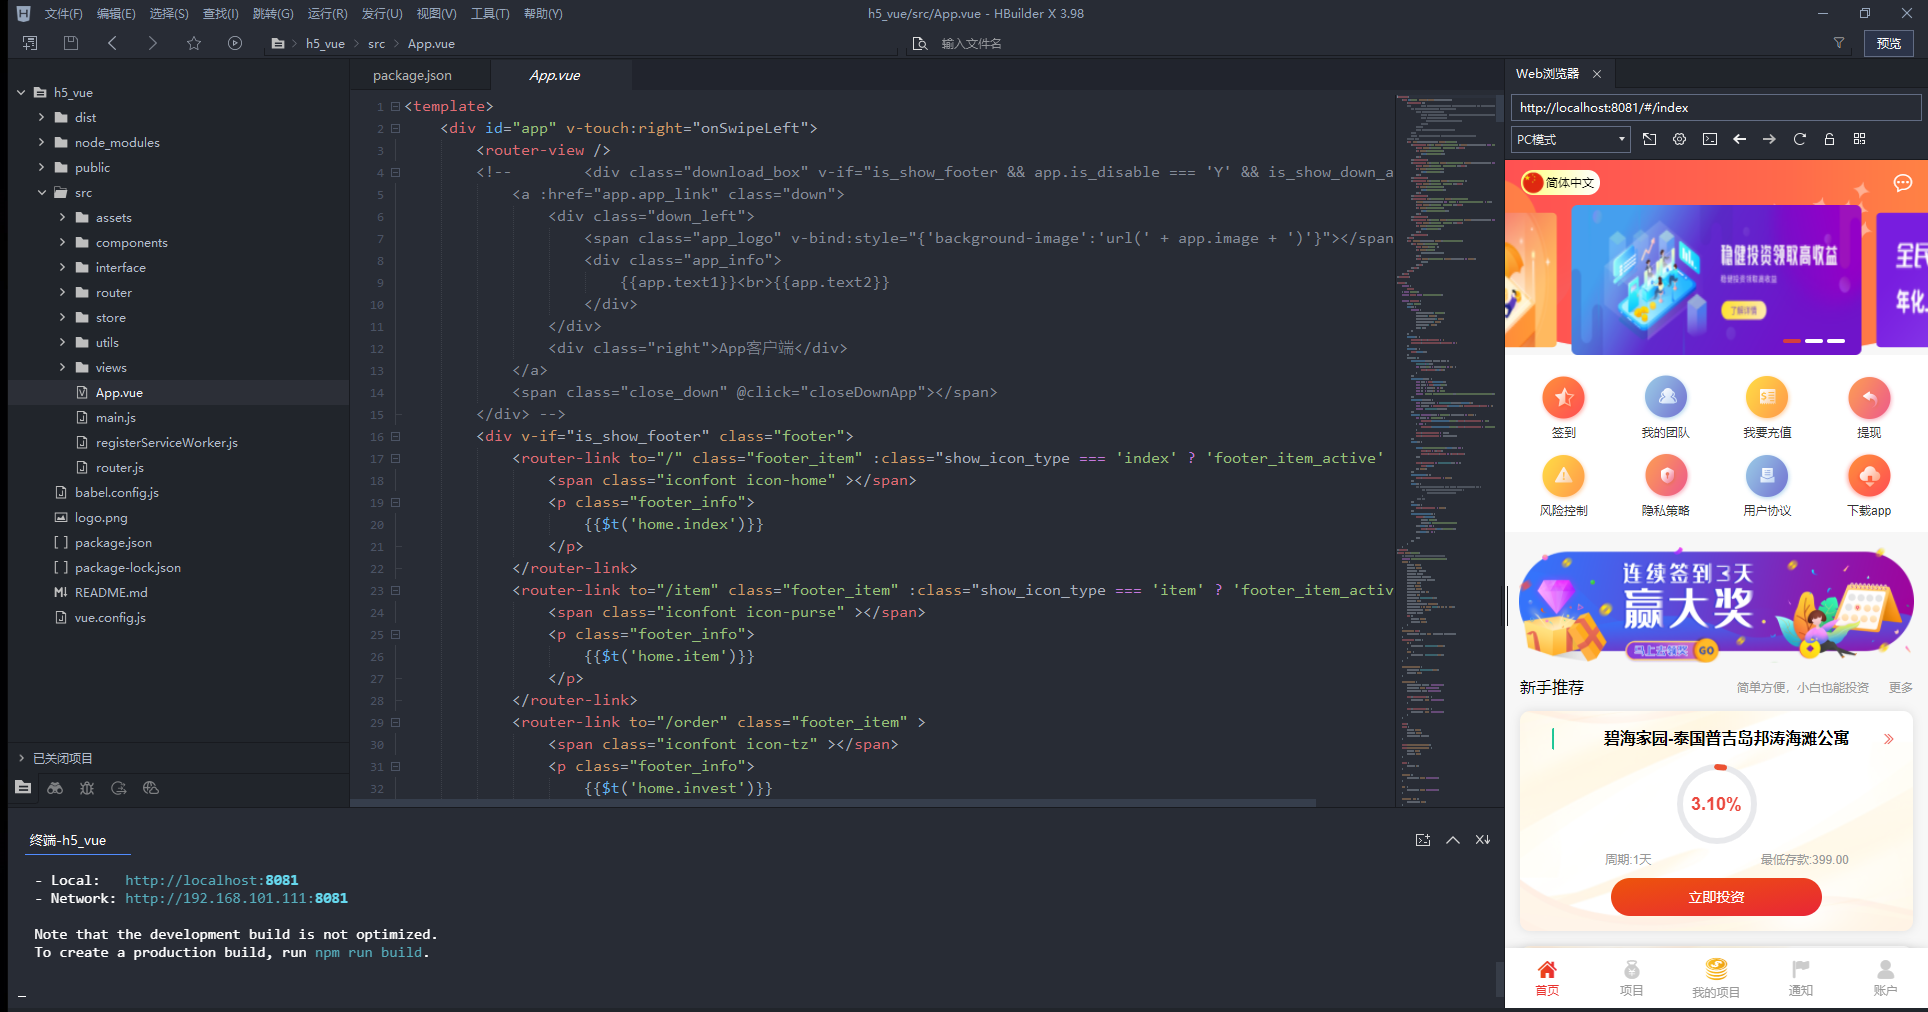Click the 立即投资 invest button
The width and height of the screenshot is (1928, 1012).
(x=1716, y=897)
